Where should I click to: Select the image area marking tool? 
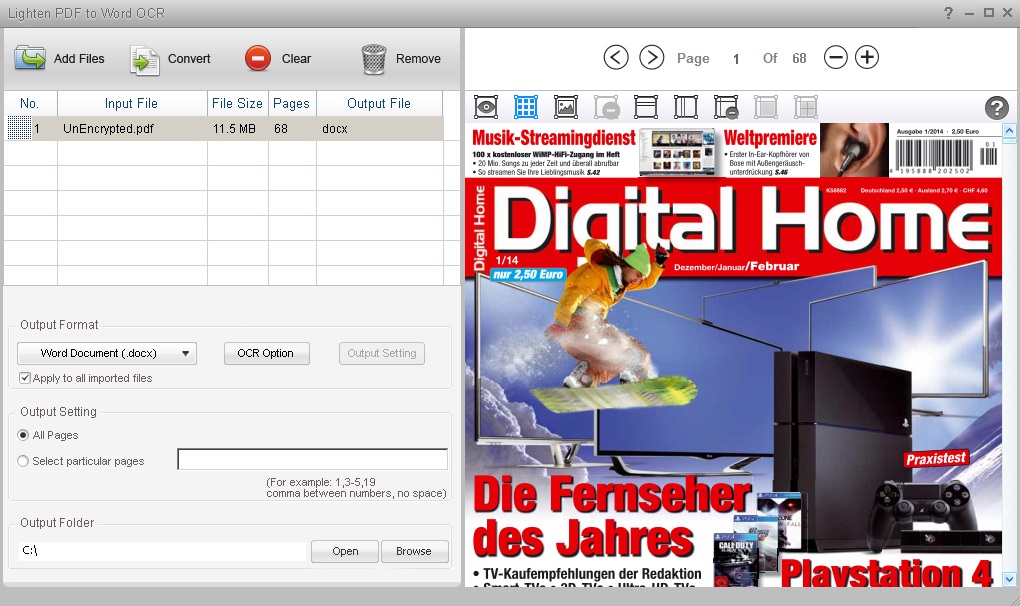(x=566, y=107)
